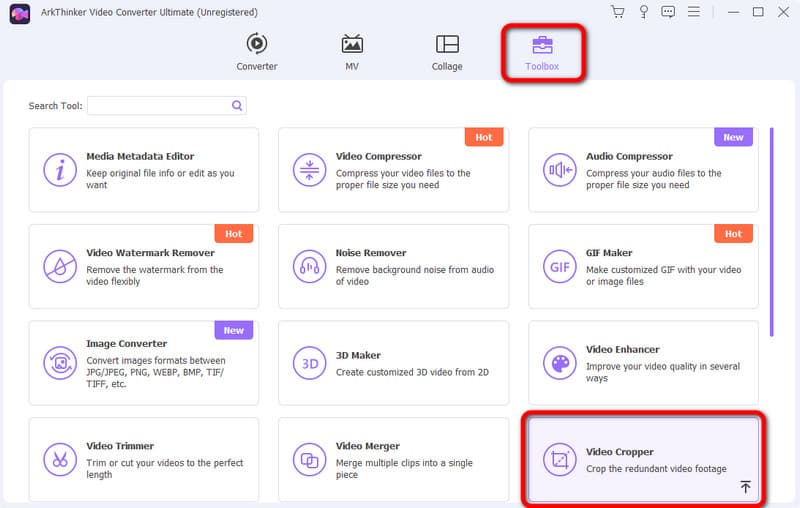
Task: Click the Video Cropper crop icon
Action: coord(560,460)
